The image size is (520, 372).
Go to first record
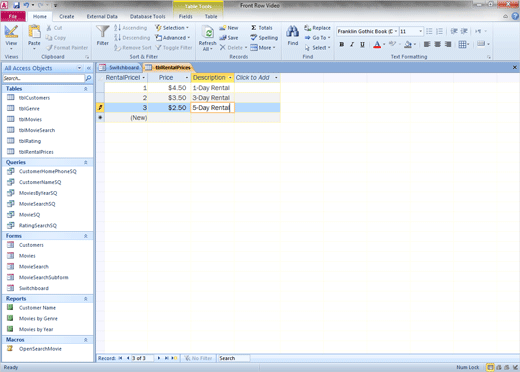(120, 358)
